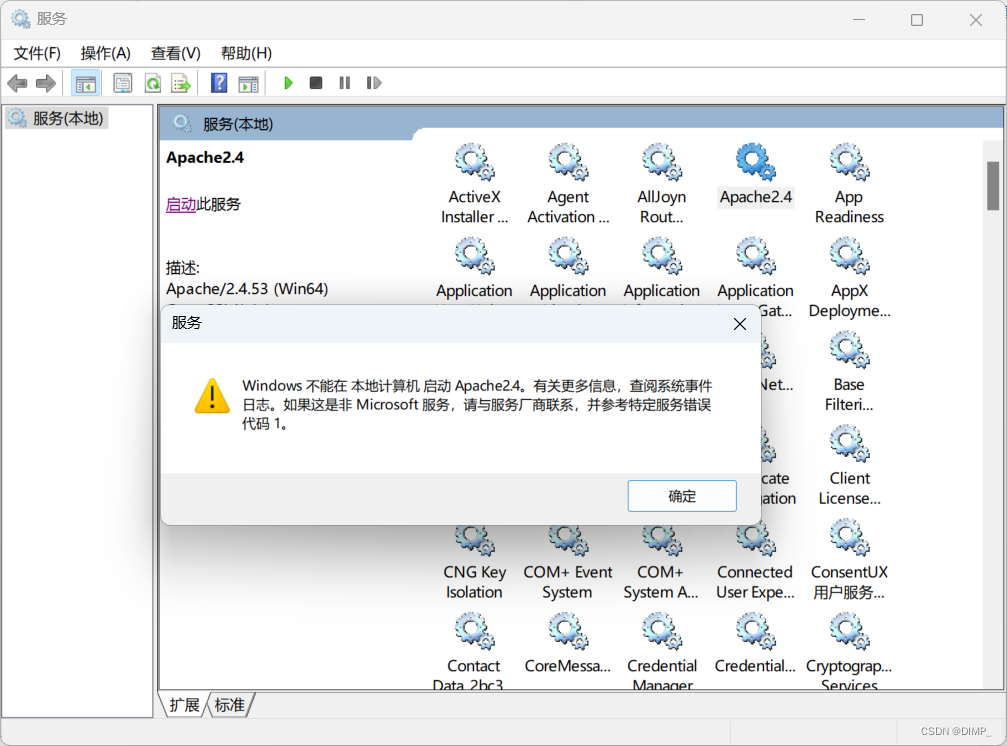The image size is (1007, 746).
Task: Open toolbar help with the question mark icon
Action: pos(218,83)
